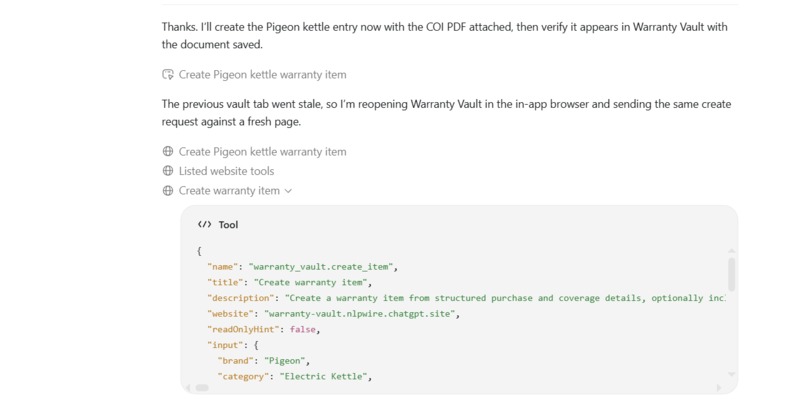Click the left arrow of horizontal scrollbar
The width and height of the screenshot is (806, 400).
point(188,388)
